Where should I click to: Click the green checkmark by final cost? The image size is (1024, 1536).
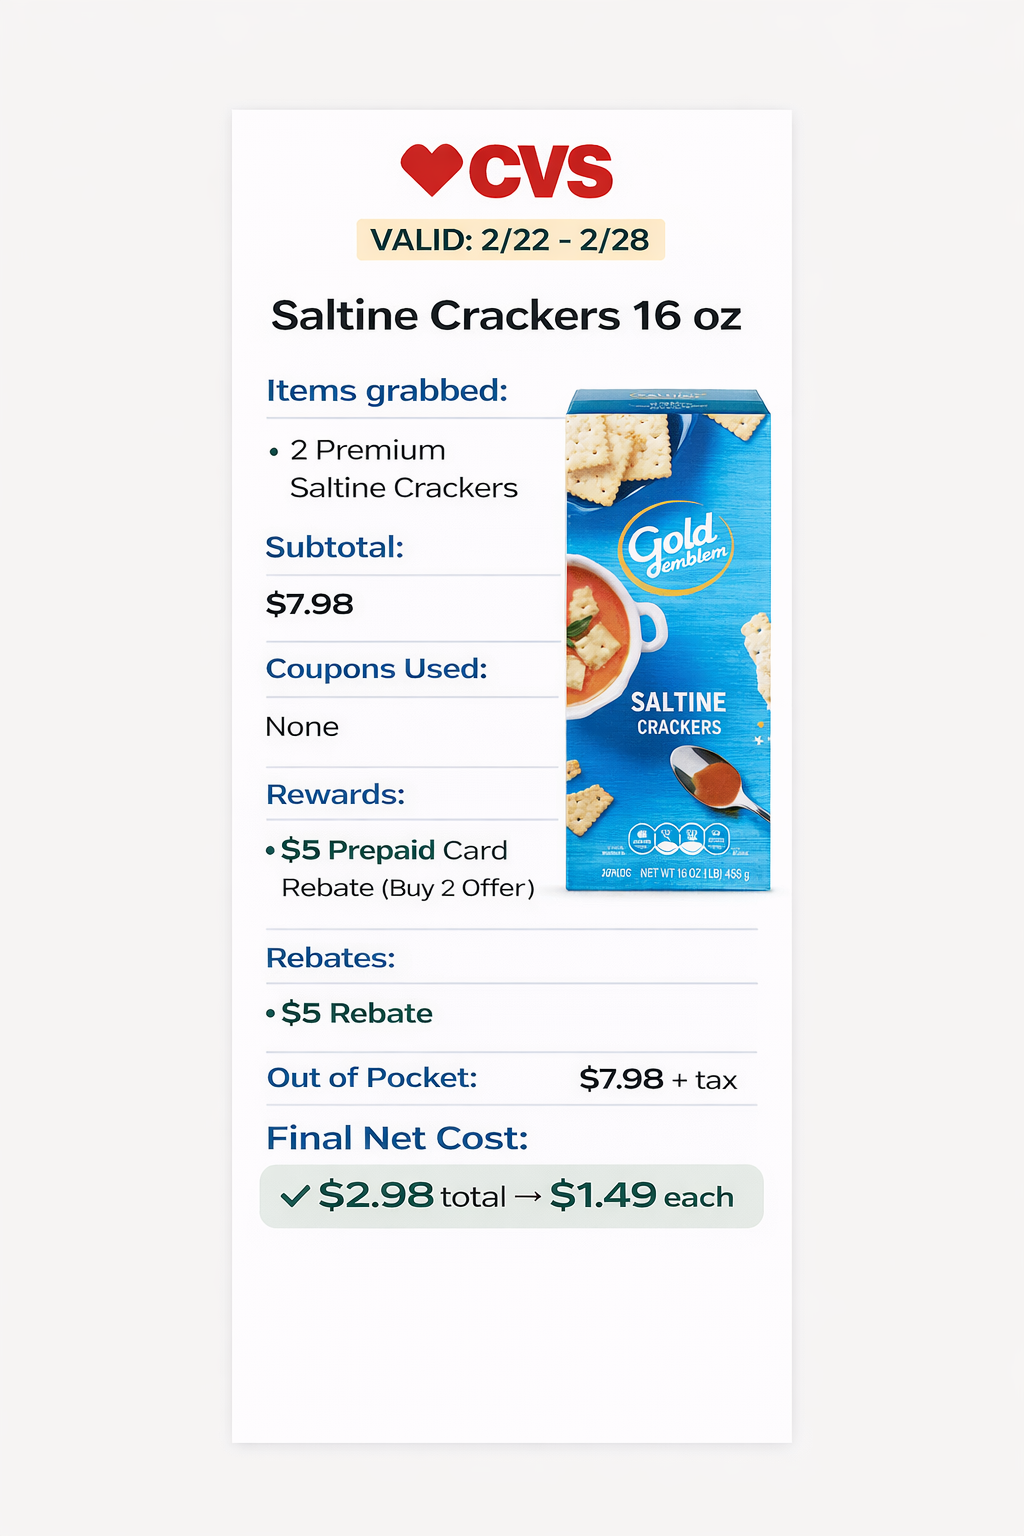295,1196
